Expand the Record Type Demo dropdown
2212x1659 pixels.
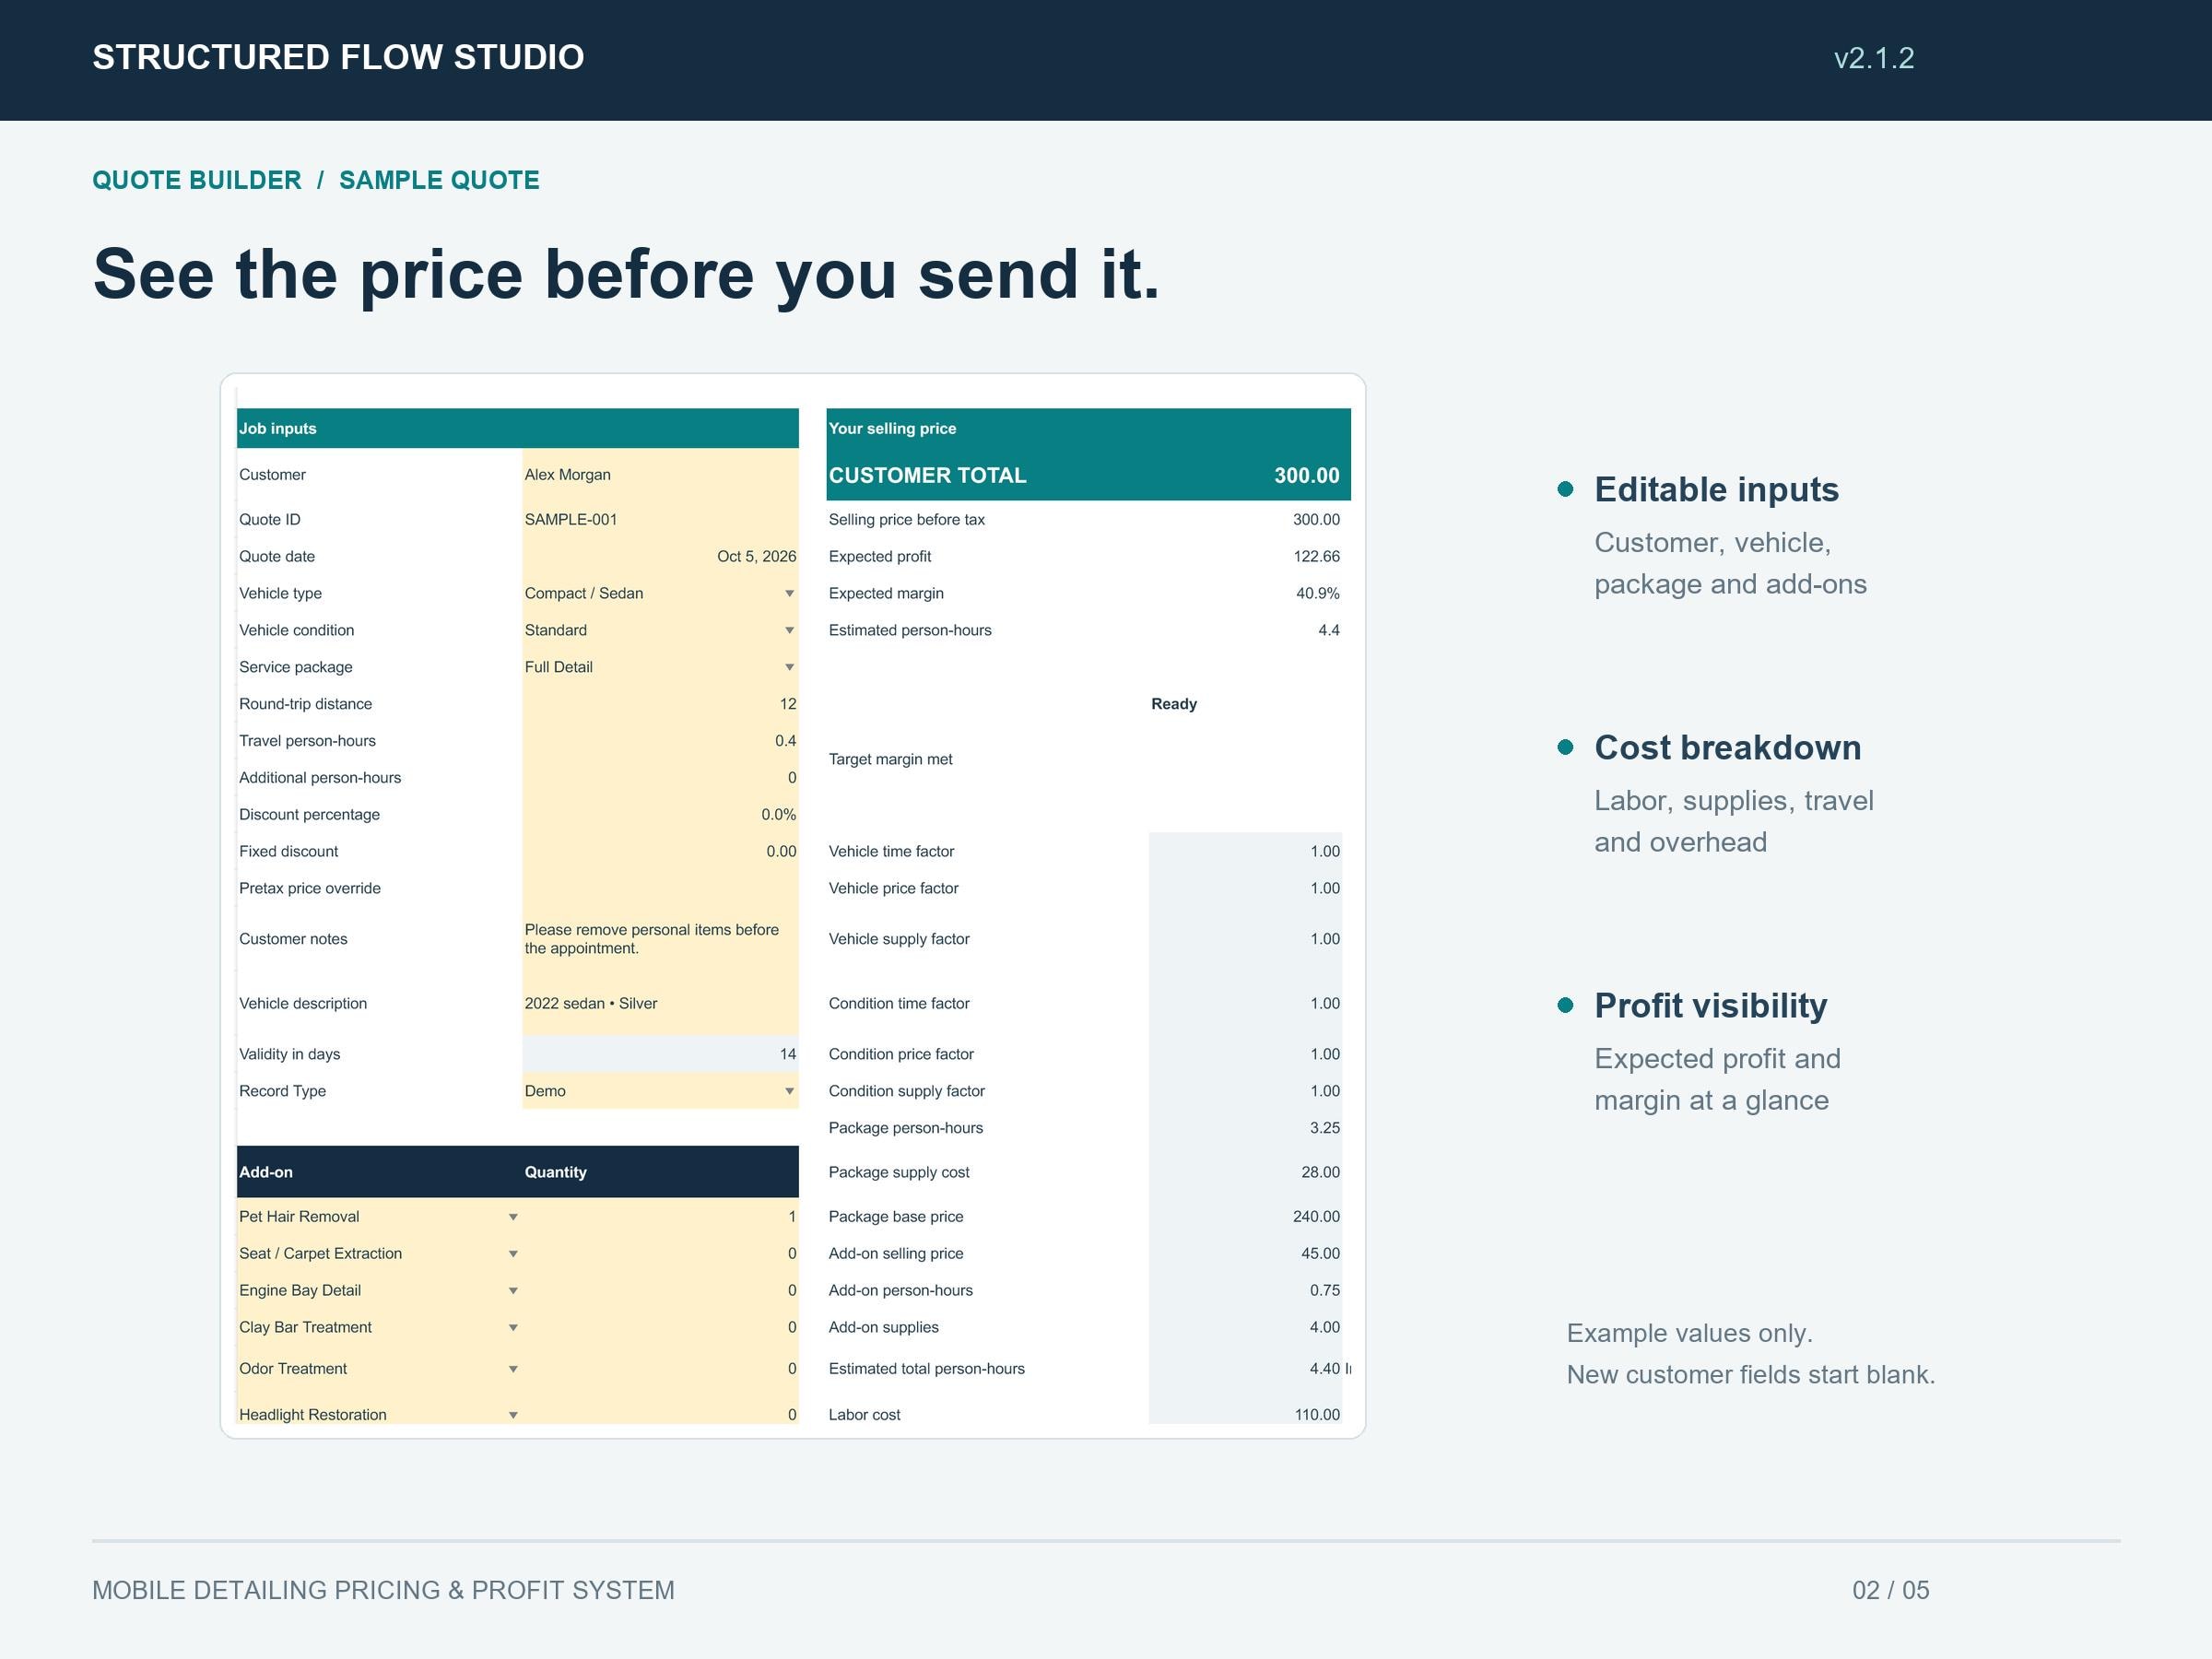click(x=789, y=1092)
